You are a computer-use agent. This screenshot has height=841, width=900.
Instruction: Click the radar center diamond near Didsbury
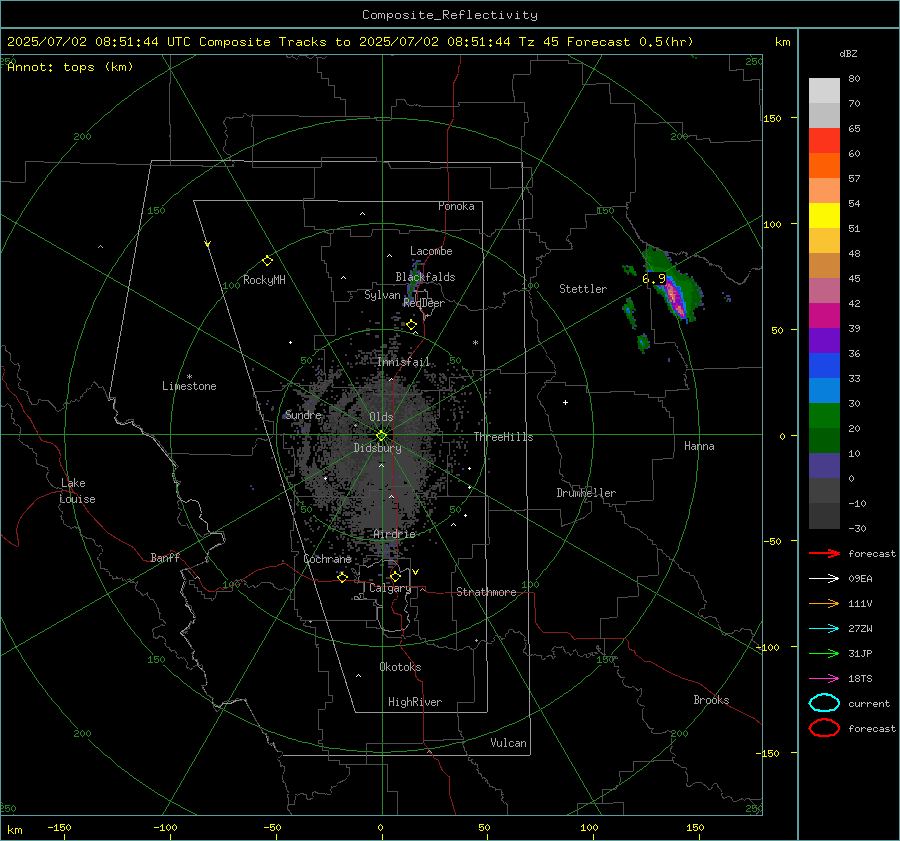coord(382,435)
